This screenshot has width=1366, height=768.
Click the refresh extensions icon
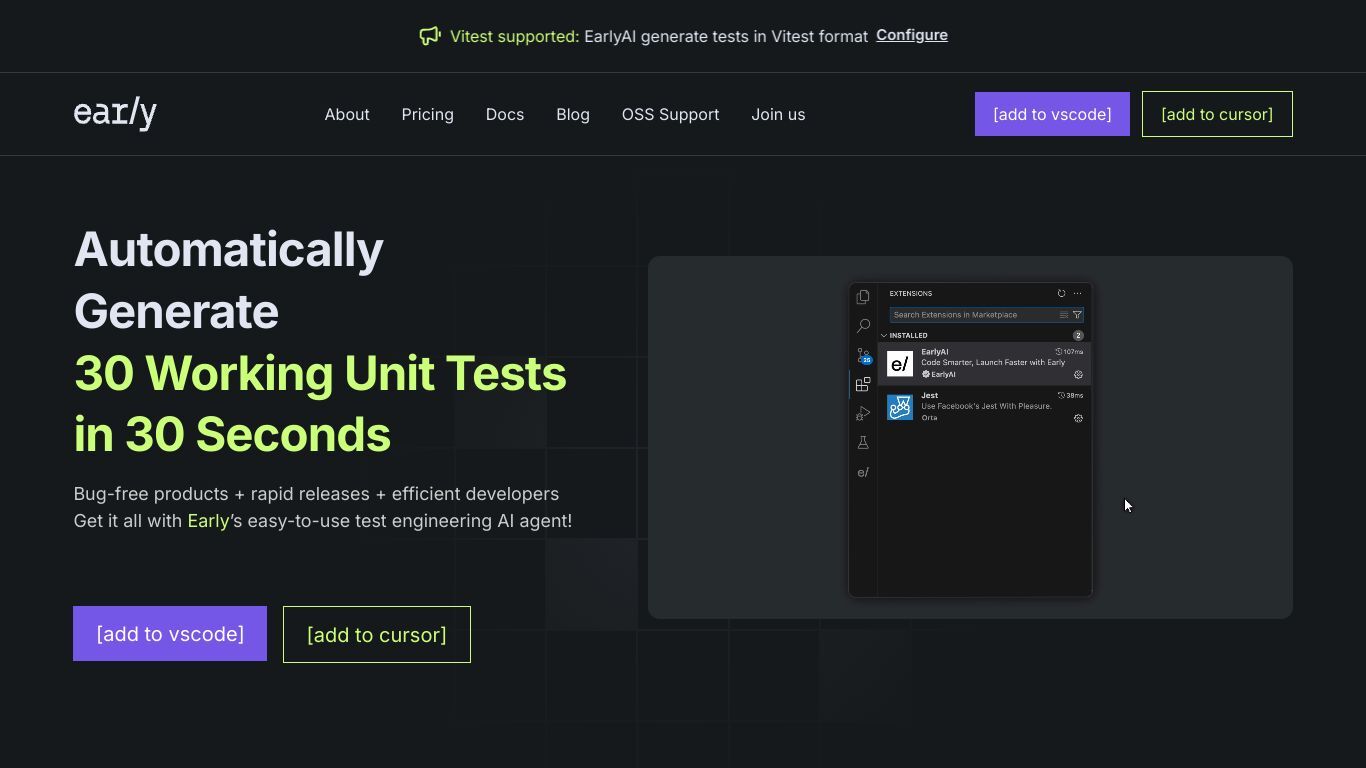tap(1061, 294)
